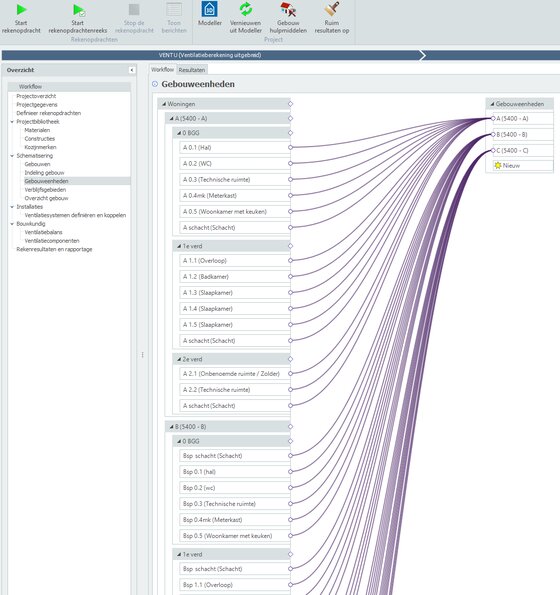Select row Bsp 0.5 (Woonkamer met keuken)

click(234, 536)
